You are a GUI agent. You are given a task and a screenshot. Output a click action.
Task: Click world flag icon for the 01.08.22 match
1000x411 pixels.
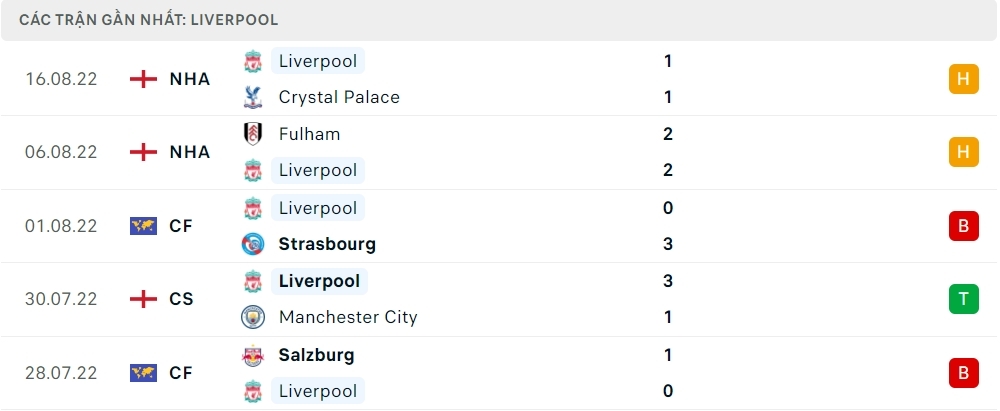click(x=144, y=226)
